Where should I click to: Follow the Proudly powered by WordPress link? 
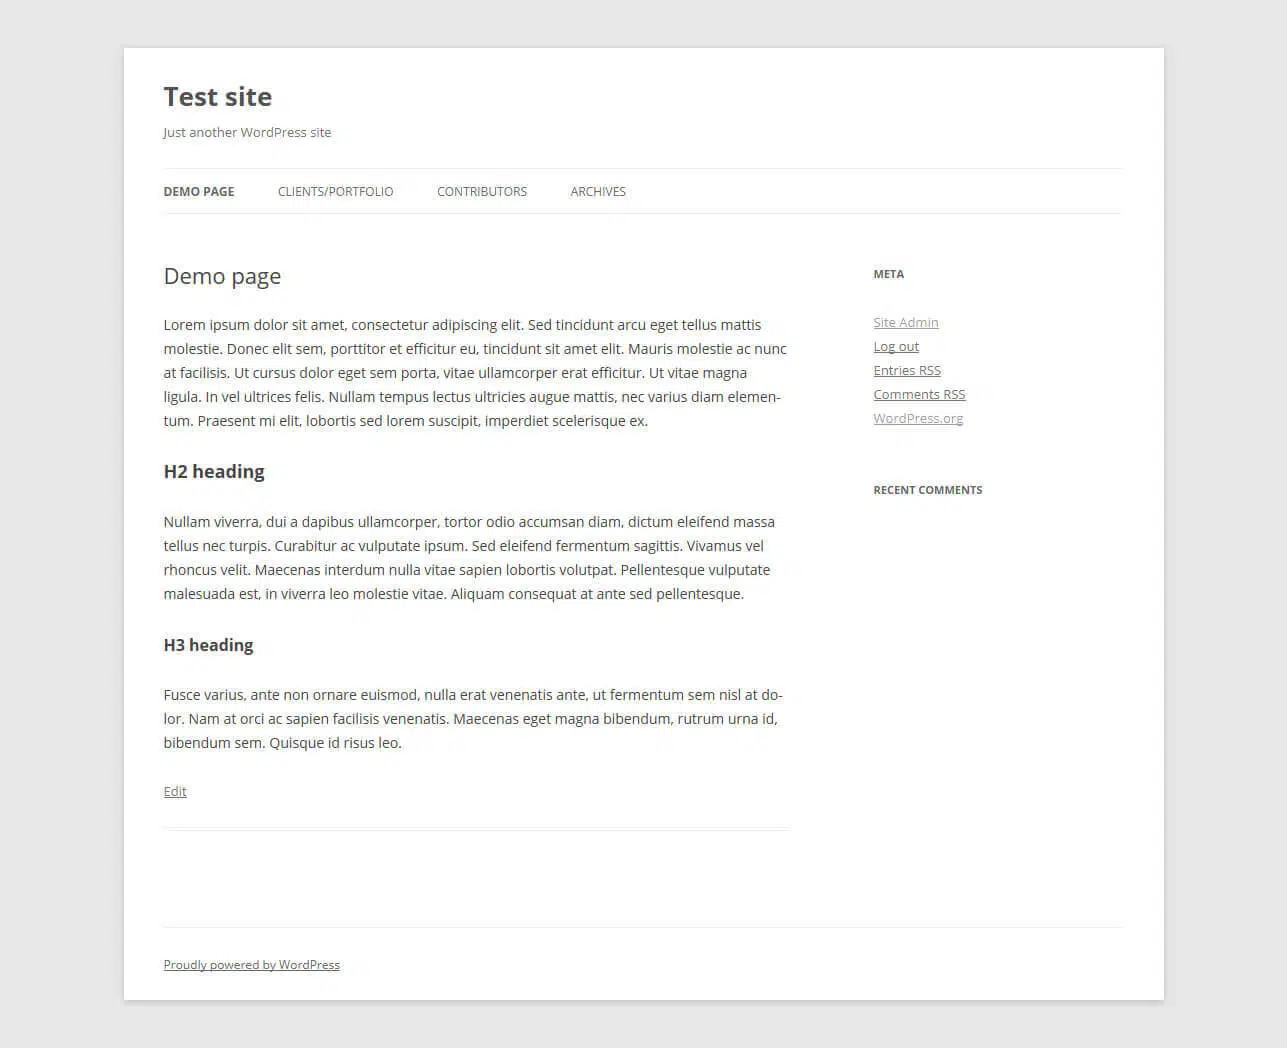252,965
